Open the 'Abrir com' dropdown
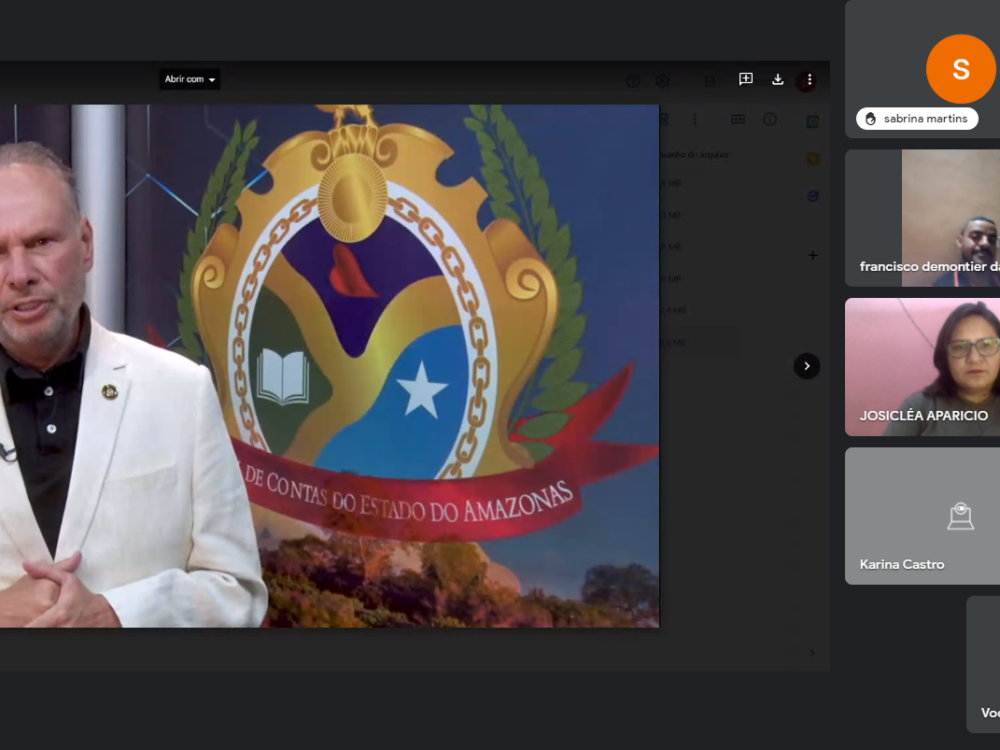1000x750 pixels. 189,79
